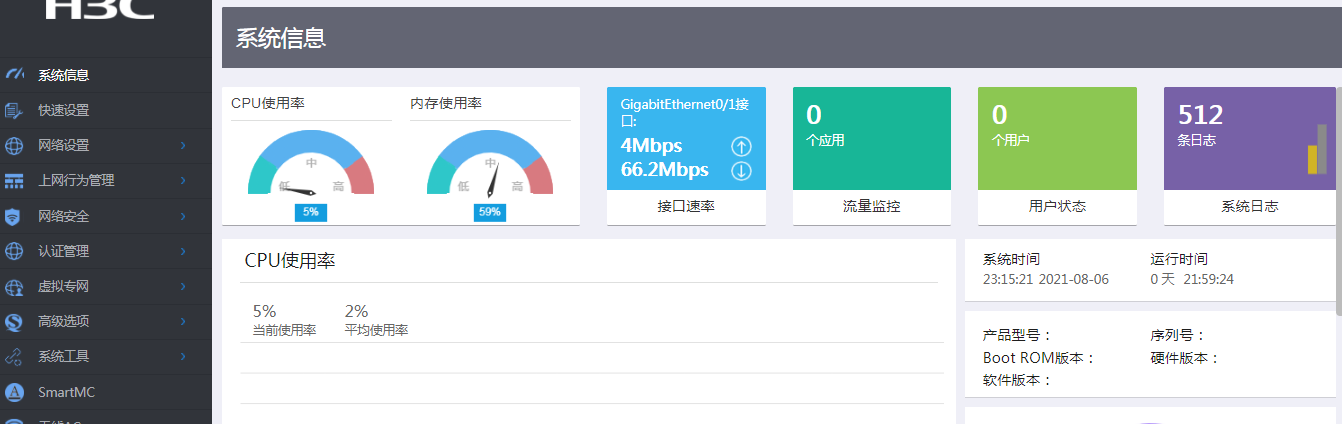Click the 软件版本 label
This screenshot has width=1342, height=424.
tap(1018, 380)
